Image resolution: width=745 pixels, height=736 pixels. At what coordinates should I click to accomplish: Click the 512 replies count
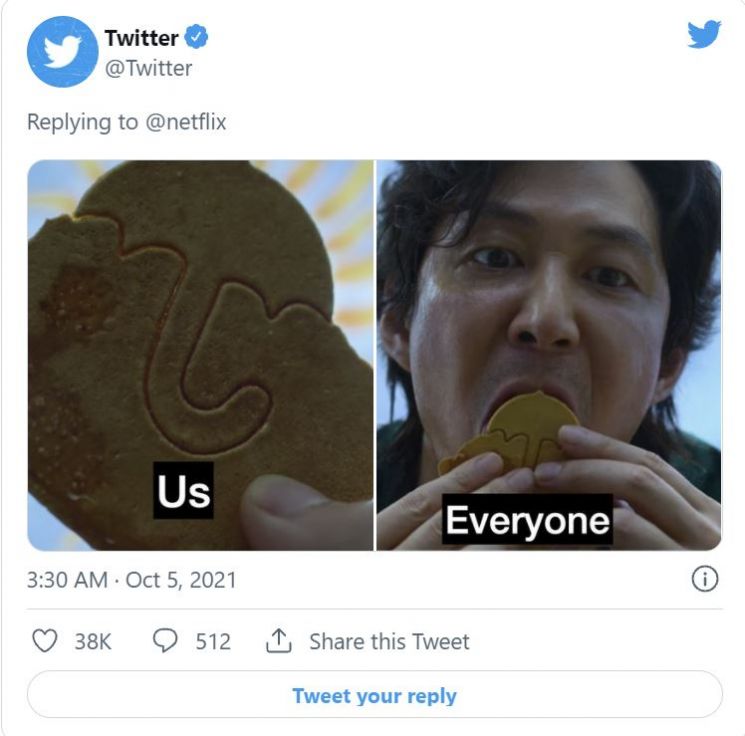pos(212,641)
